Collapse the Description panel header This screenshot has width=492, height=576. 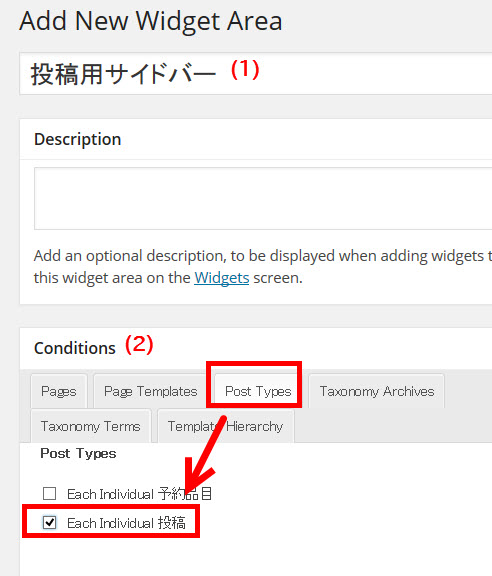(256, 139)
